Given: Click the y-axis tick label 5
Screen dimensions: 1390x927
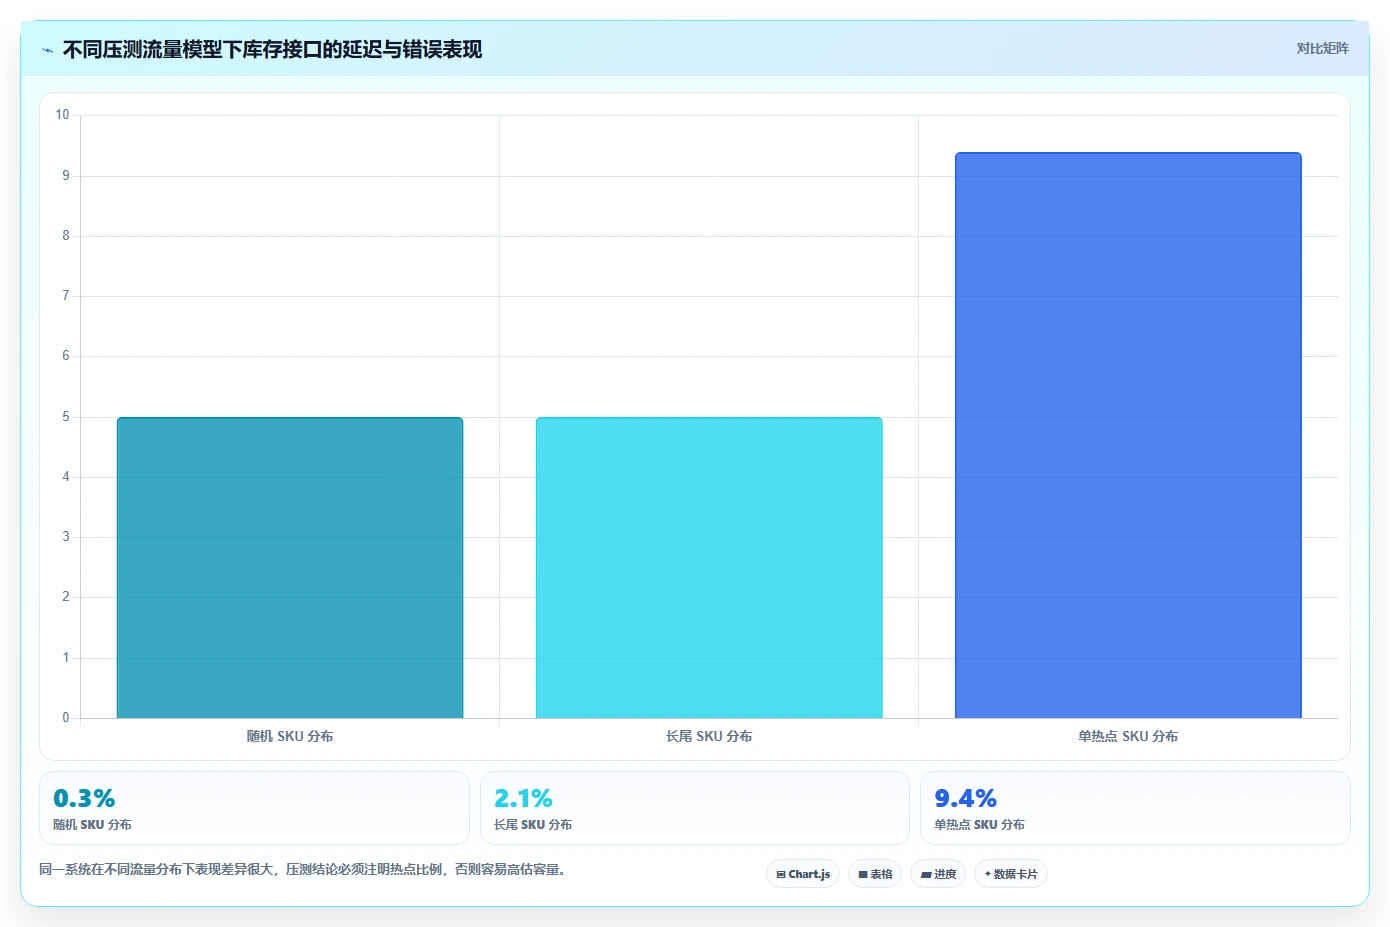Looking at the screenshot, I should tap(66, 417).
